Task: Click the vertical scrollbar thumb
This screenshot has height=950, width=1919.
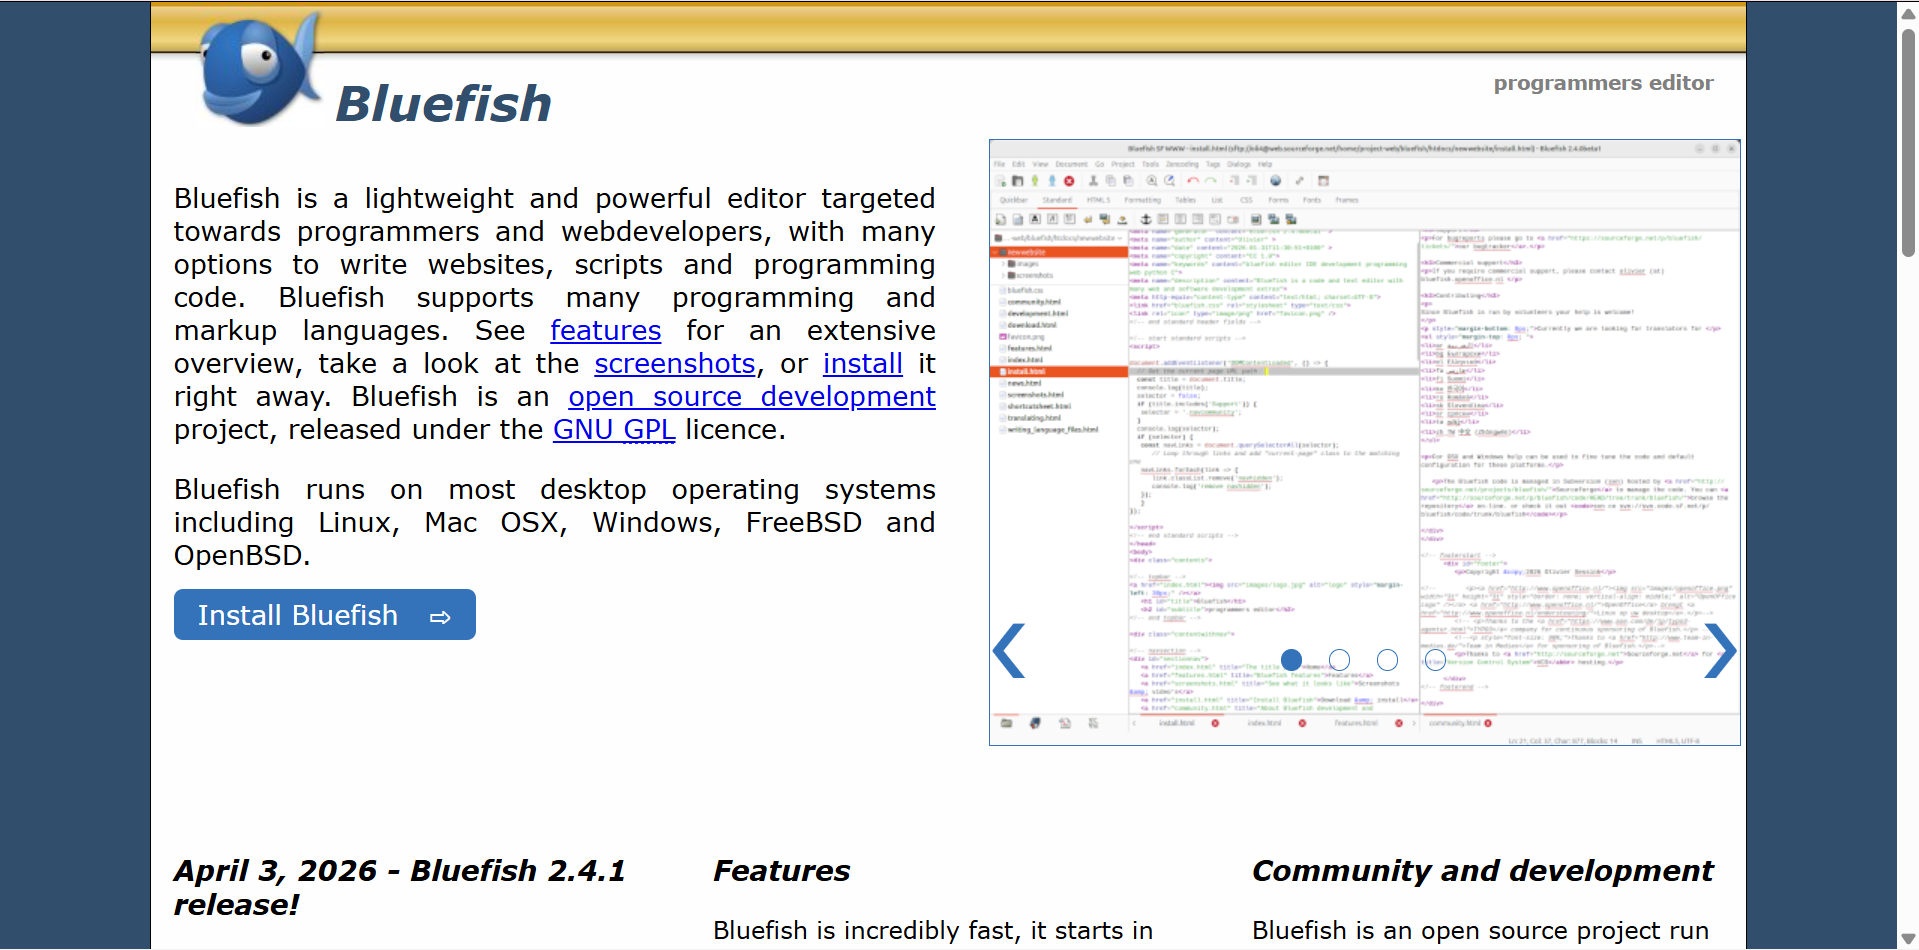Action: pyautogui.click(x=1908, y=145)
